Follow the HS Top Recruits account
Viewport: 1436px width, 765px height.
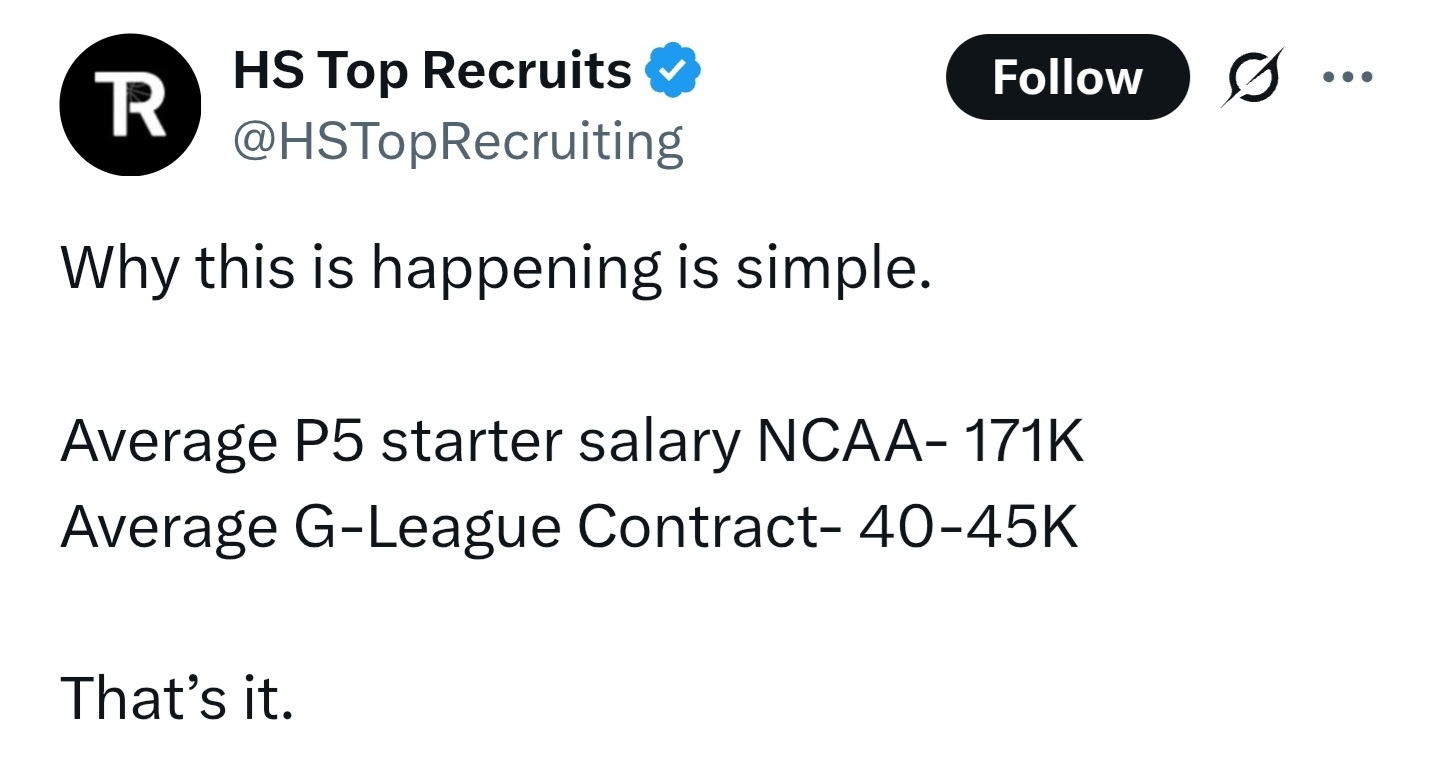pos(1067,77)
